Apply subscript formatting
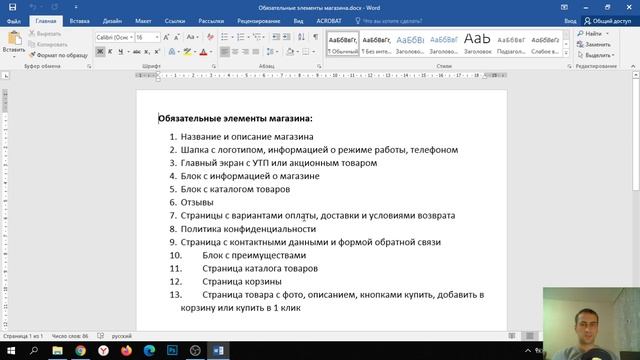This screenshot has height=360, width=640. pos(147,52)
